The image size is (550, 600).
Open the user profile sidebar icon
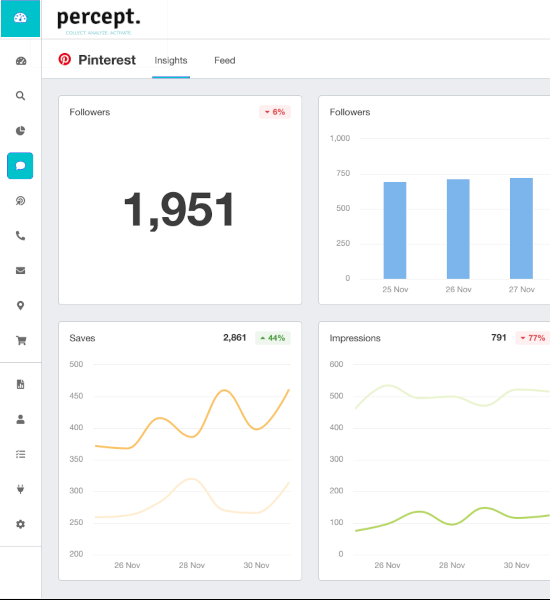click(21, 419)
